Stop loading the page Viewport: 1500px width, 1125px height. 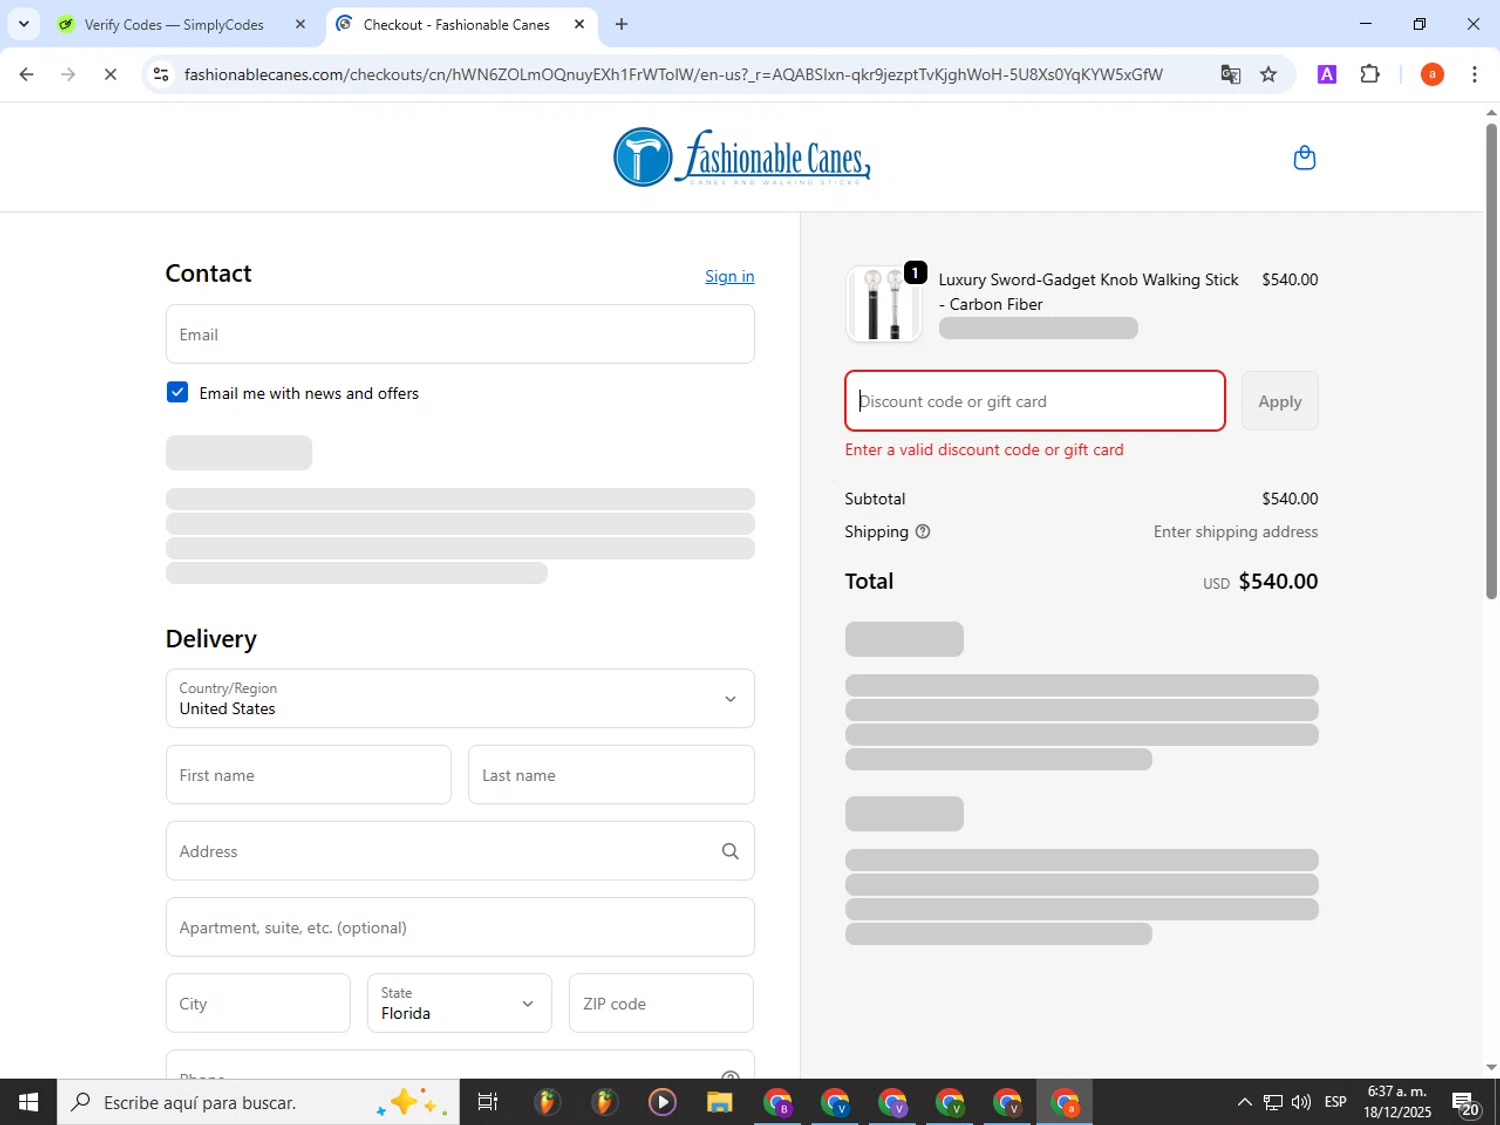110,74
